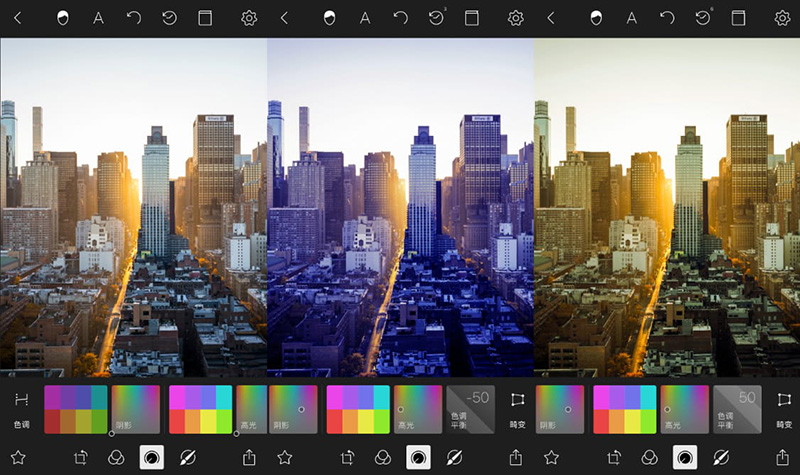This screenshot has width=800, height=475.
Task: Select the highlighted color wheel tab, middle screen
Action: pos(418,457)
